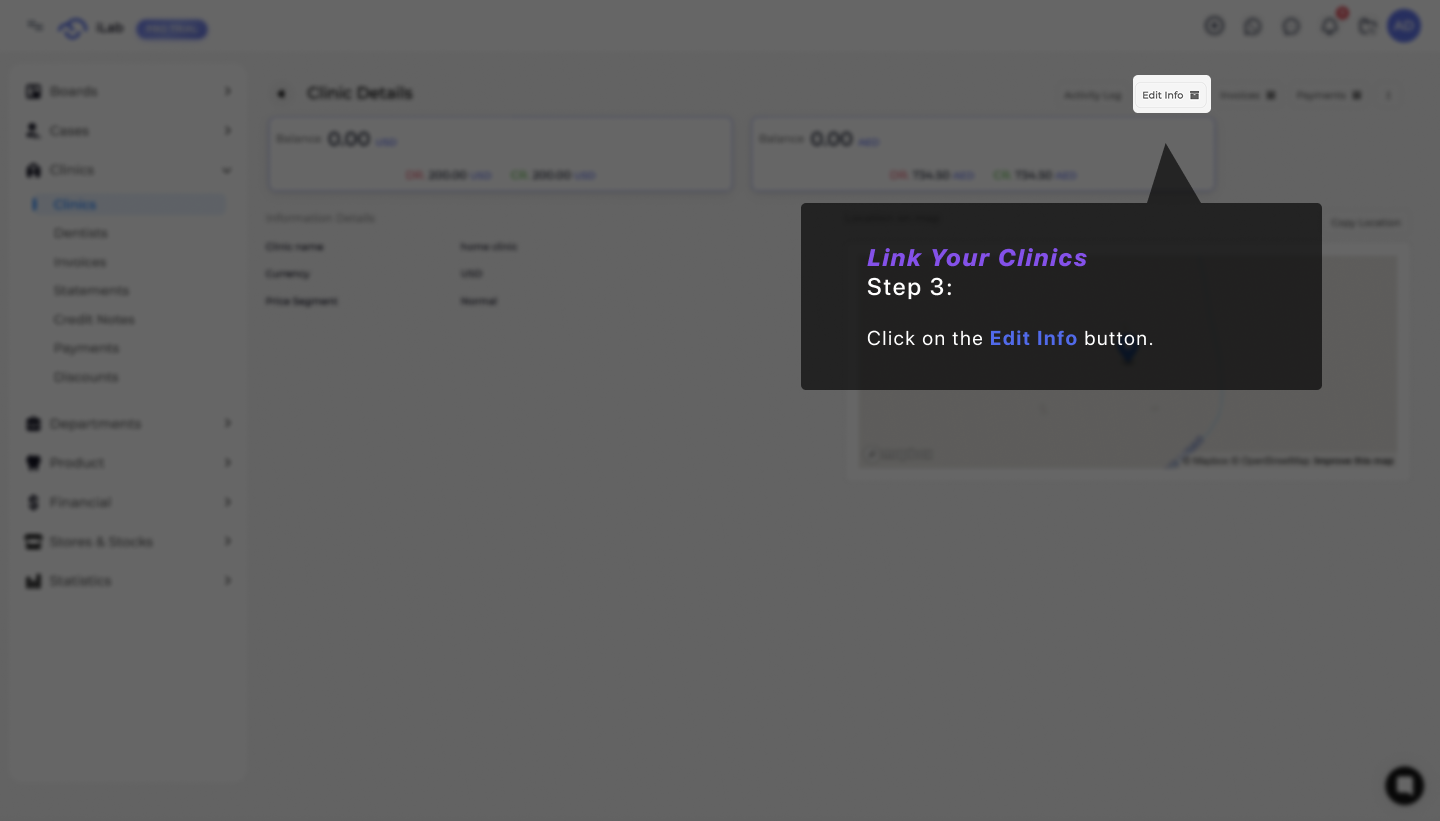This screenshot has height=821, width=1440.
Task: Click the add (plus circle) icon
Action: coord(1214,27)
